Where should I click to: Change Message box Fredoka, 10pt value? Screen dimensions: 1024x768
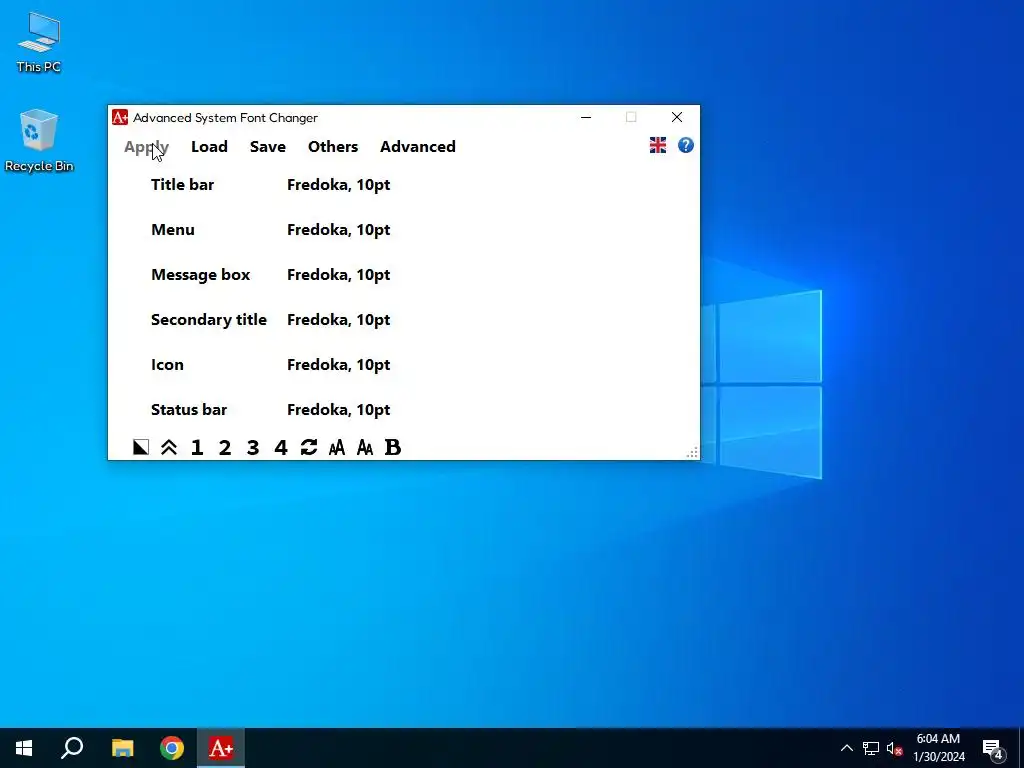click(x=338, y=275)
